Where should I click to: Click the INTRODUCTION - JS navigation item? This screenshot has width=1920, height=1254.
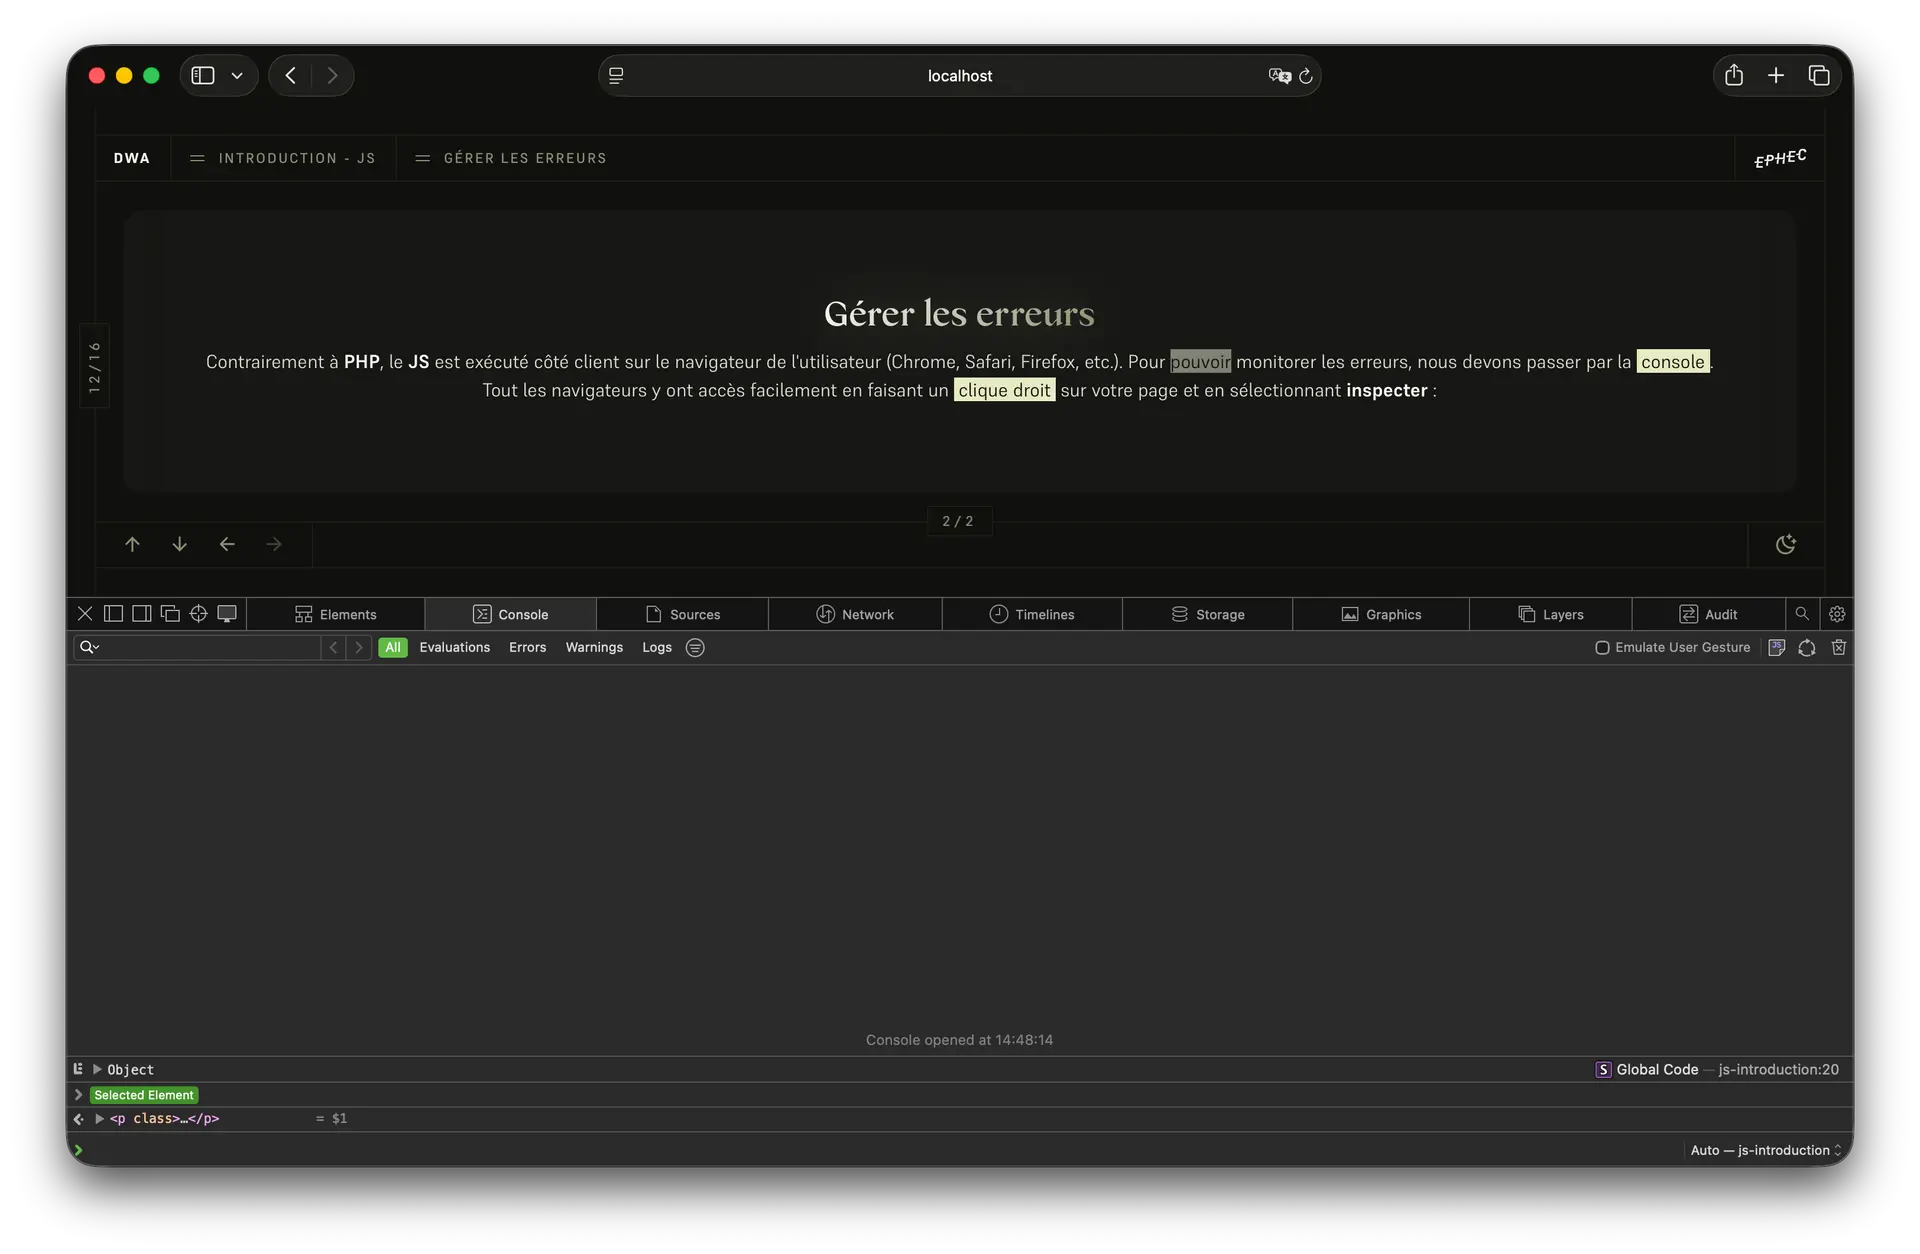tap(283, 158)
